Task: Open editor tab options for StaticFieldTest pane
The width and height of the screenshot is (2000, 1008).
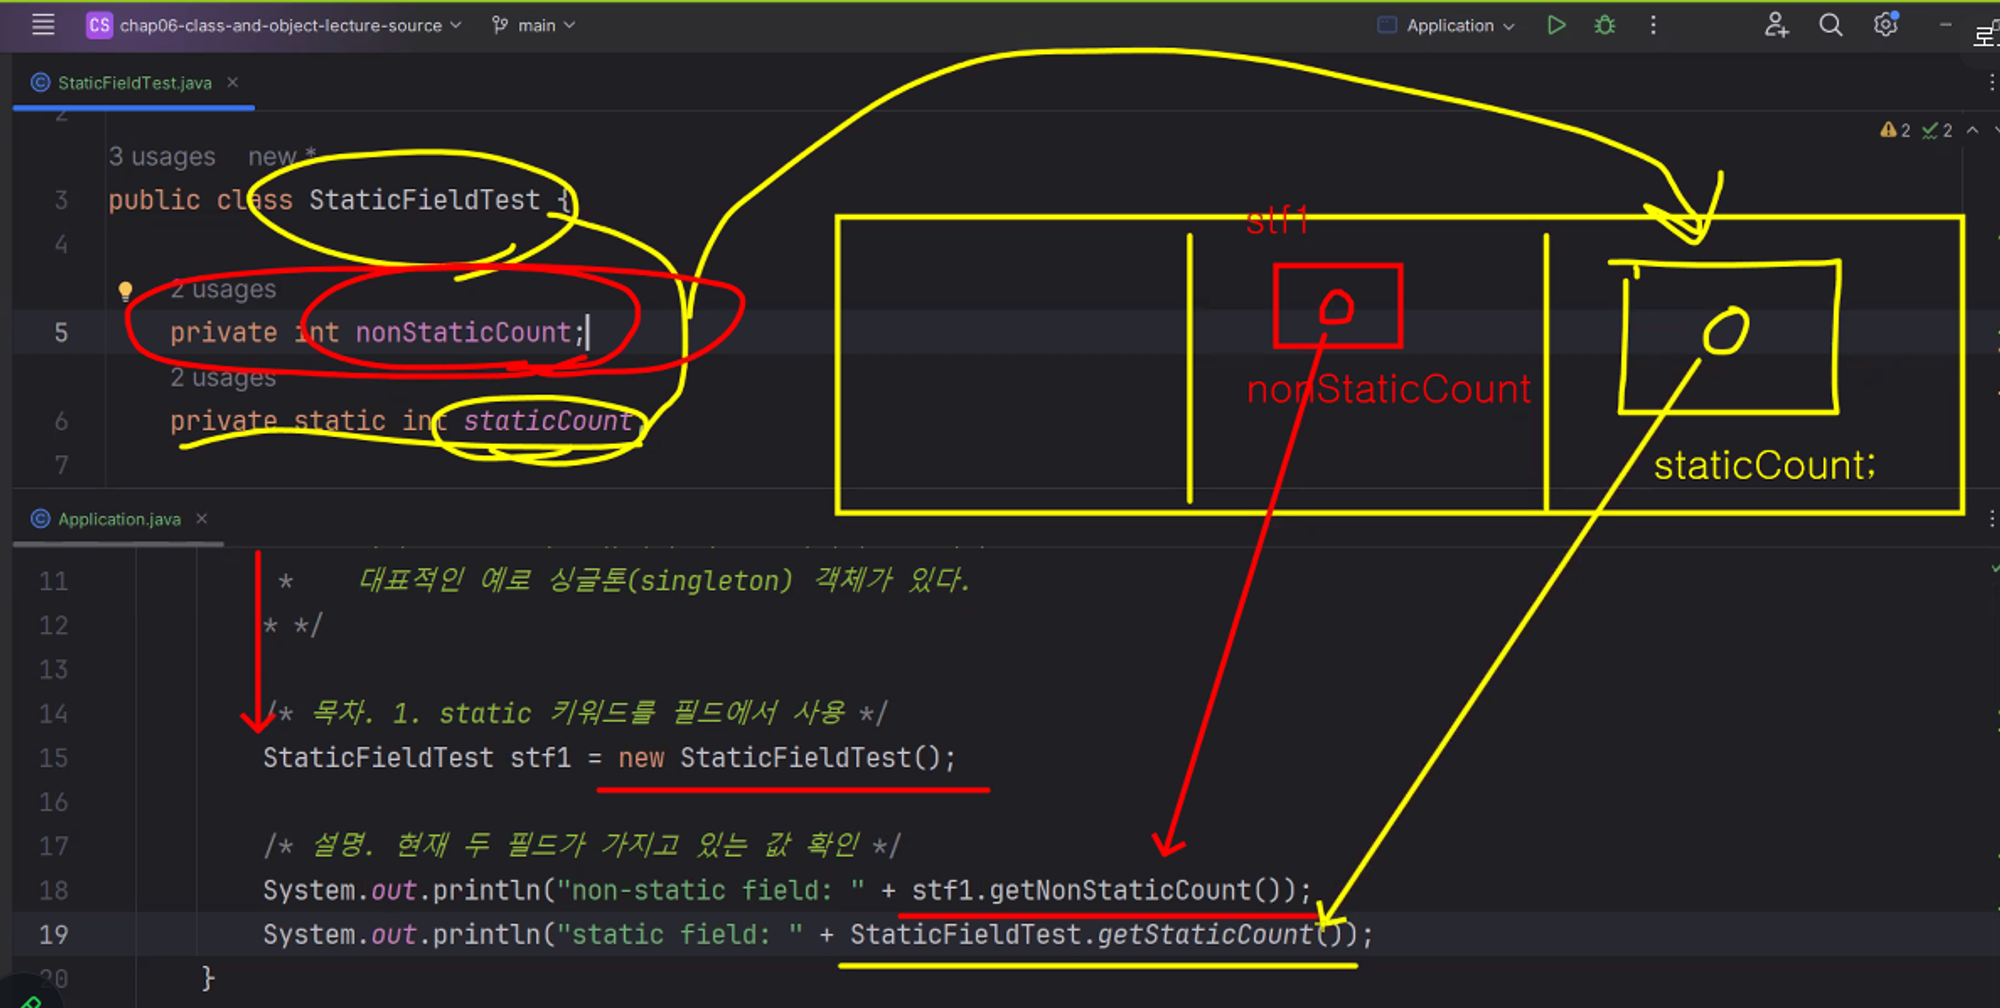Action: point(1991,83)
